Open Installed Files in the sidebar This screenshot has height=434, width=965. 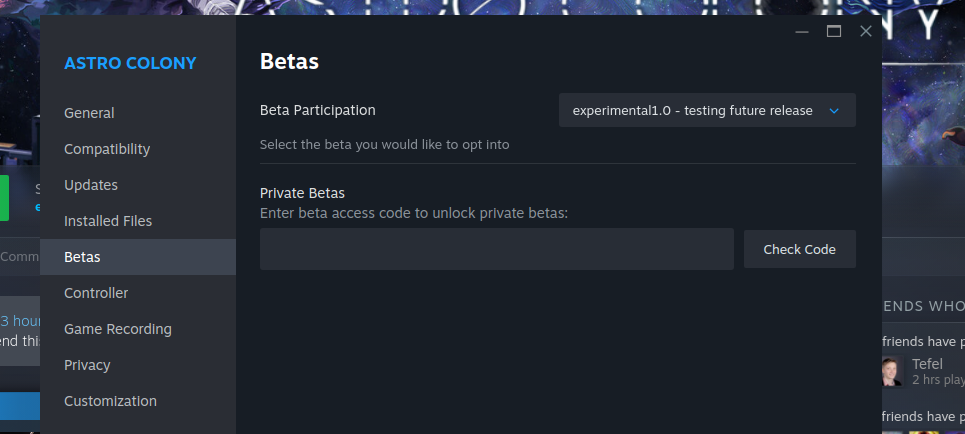pyautogui.click(x=108, y=221)
